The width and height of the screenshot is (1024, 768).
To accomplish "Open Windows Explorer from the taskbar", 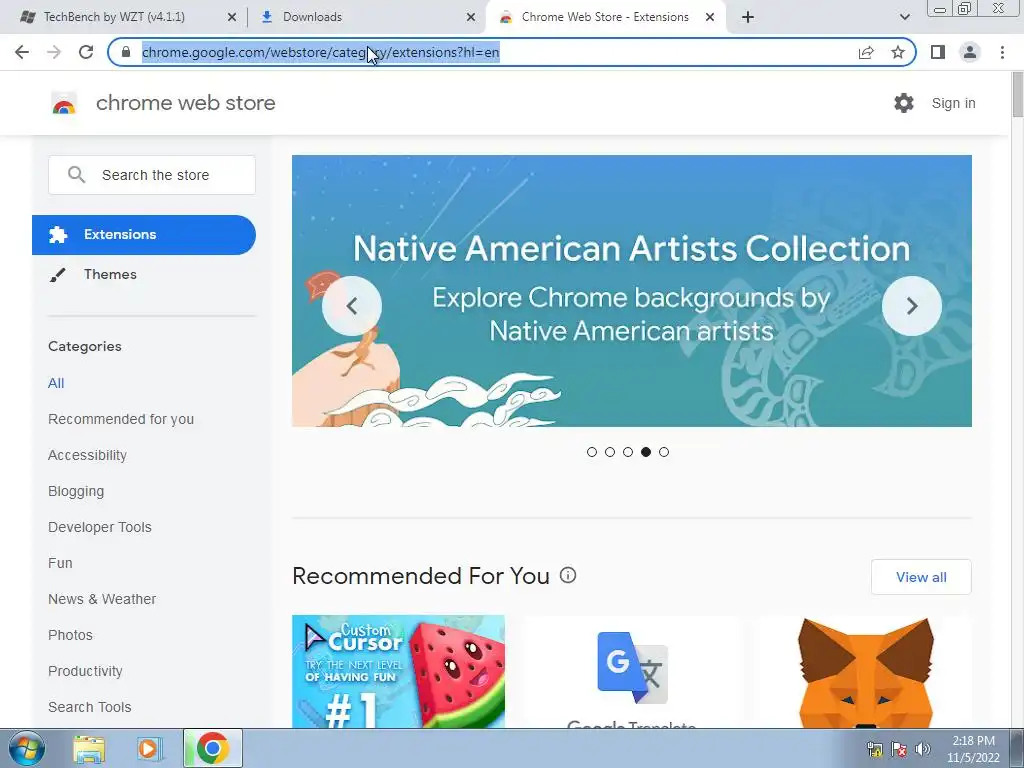I will [89, 749].
